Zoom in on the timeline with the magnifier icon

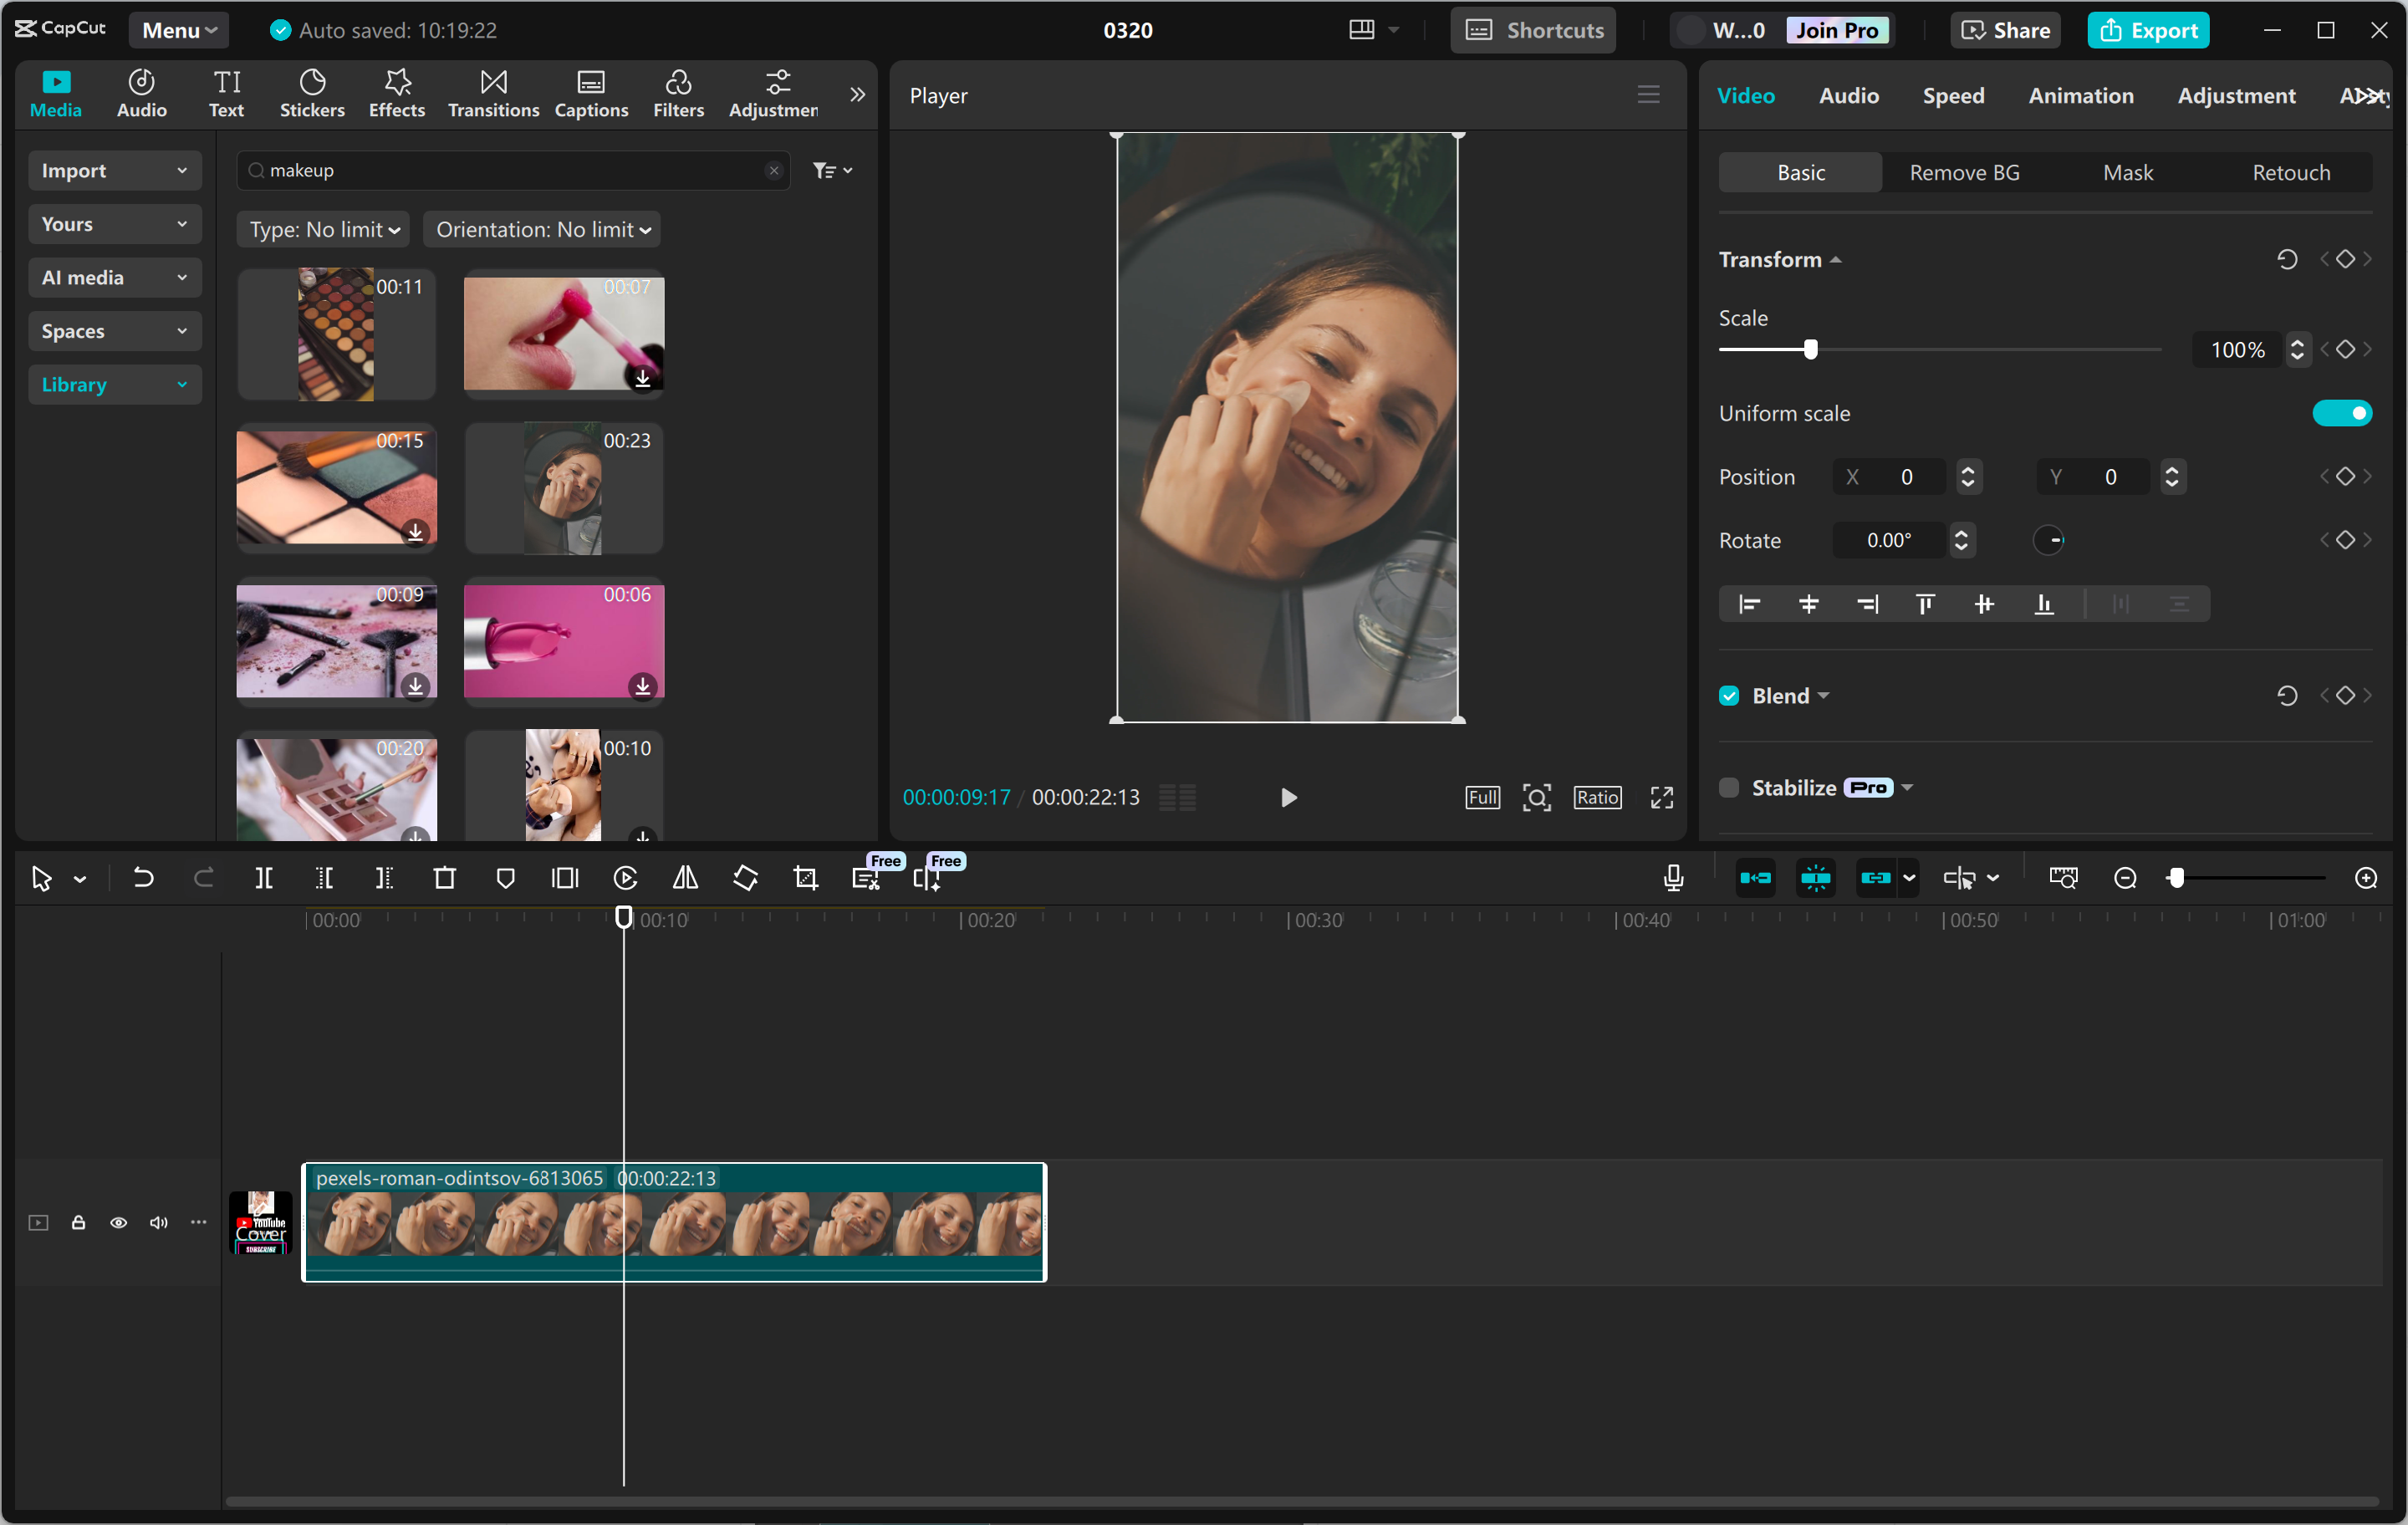2367,878
